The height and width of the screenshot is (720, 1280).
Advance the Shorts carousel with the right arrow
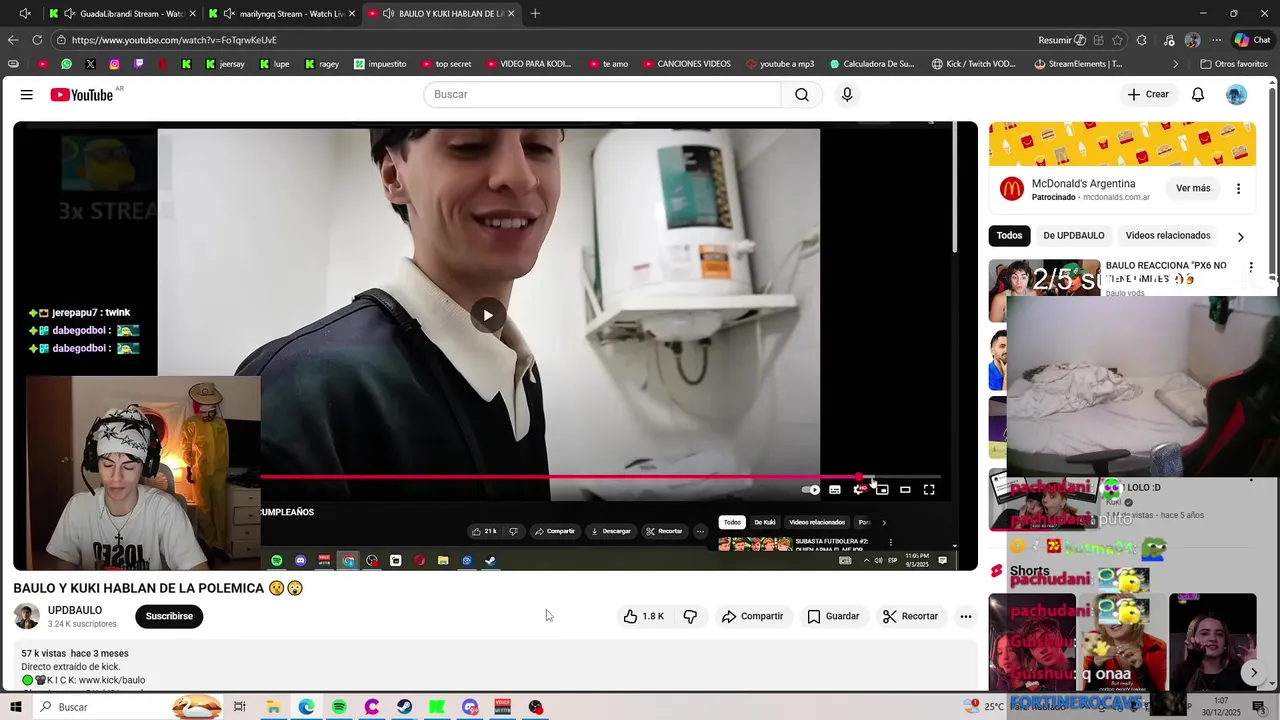[1253, 673]
